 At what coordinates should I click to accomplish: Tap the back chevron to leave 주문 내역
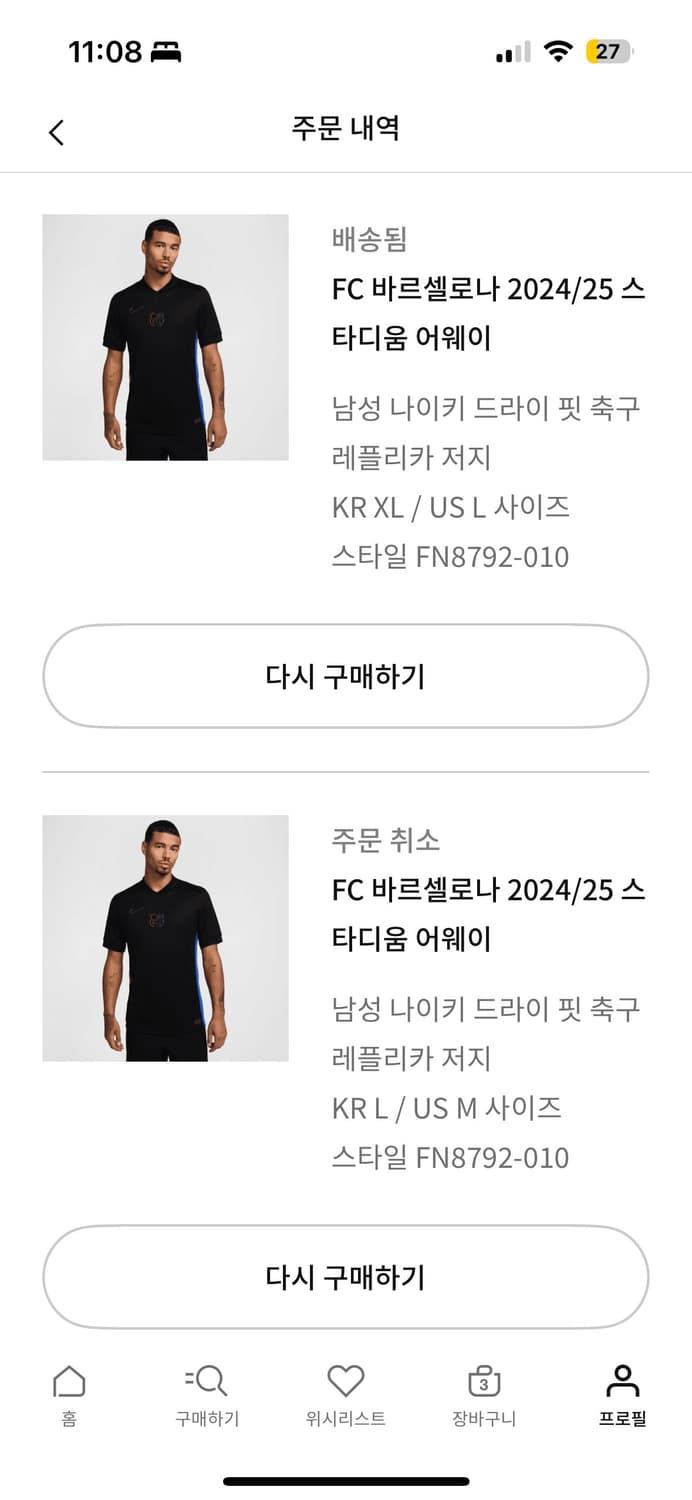57,131
